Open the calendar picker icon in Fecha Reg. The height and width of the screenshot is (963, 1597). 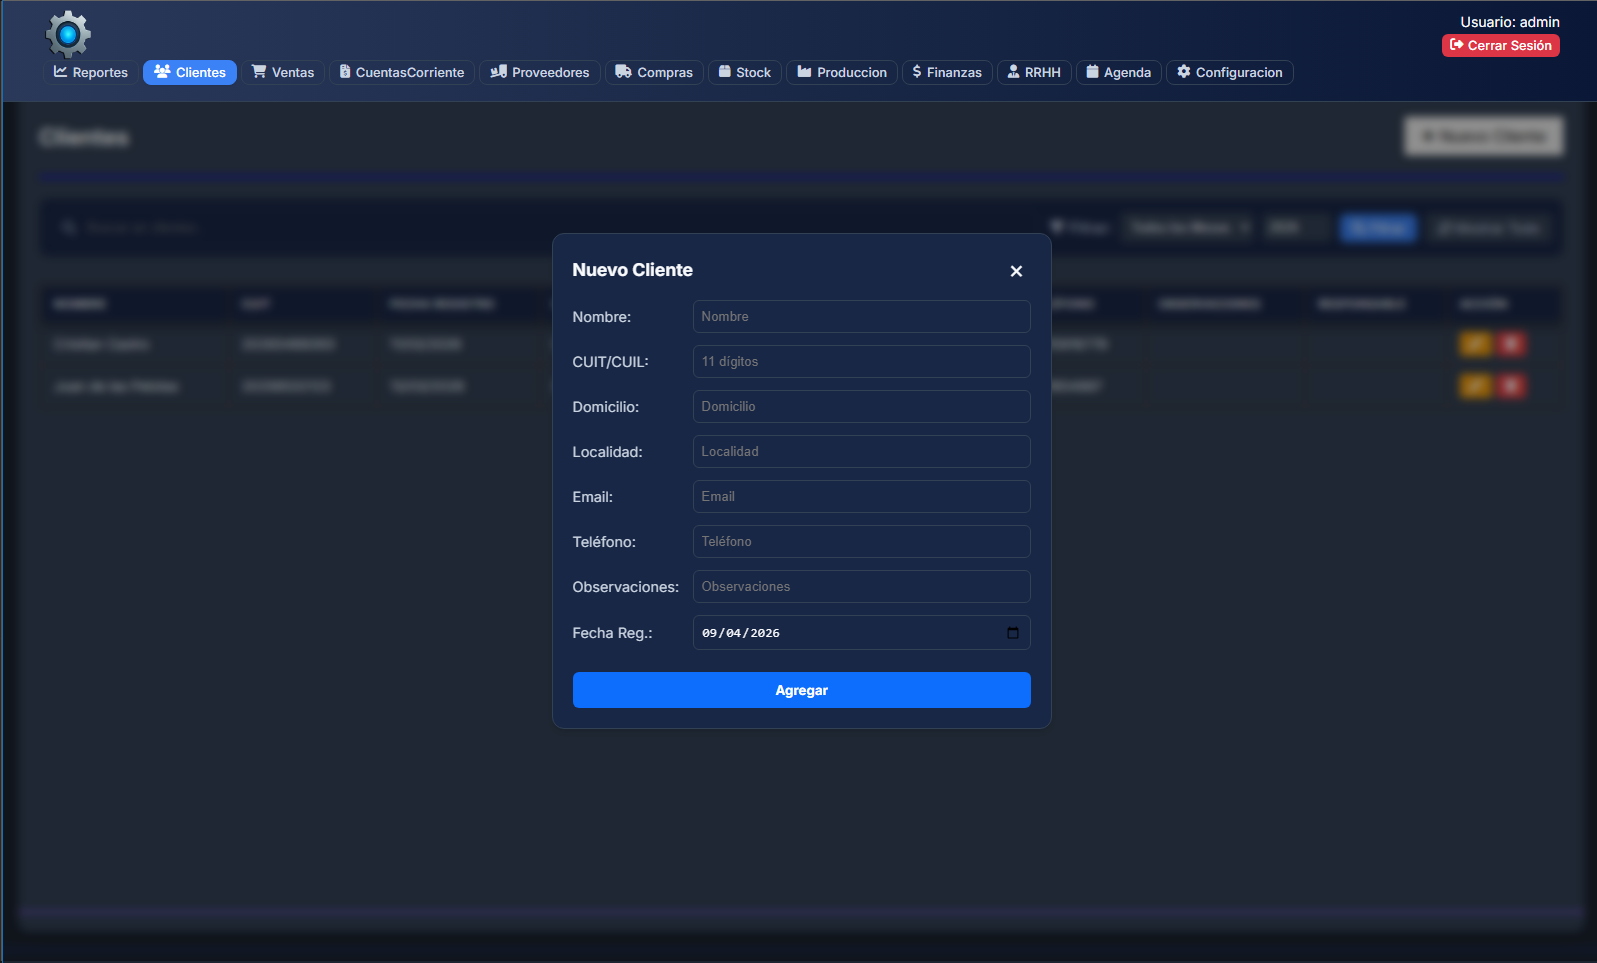pyautogui.click(x=1013, y=632)
